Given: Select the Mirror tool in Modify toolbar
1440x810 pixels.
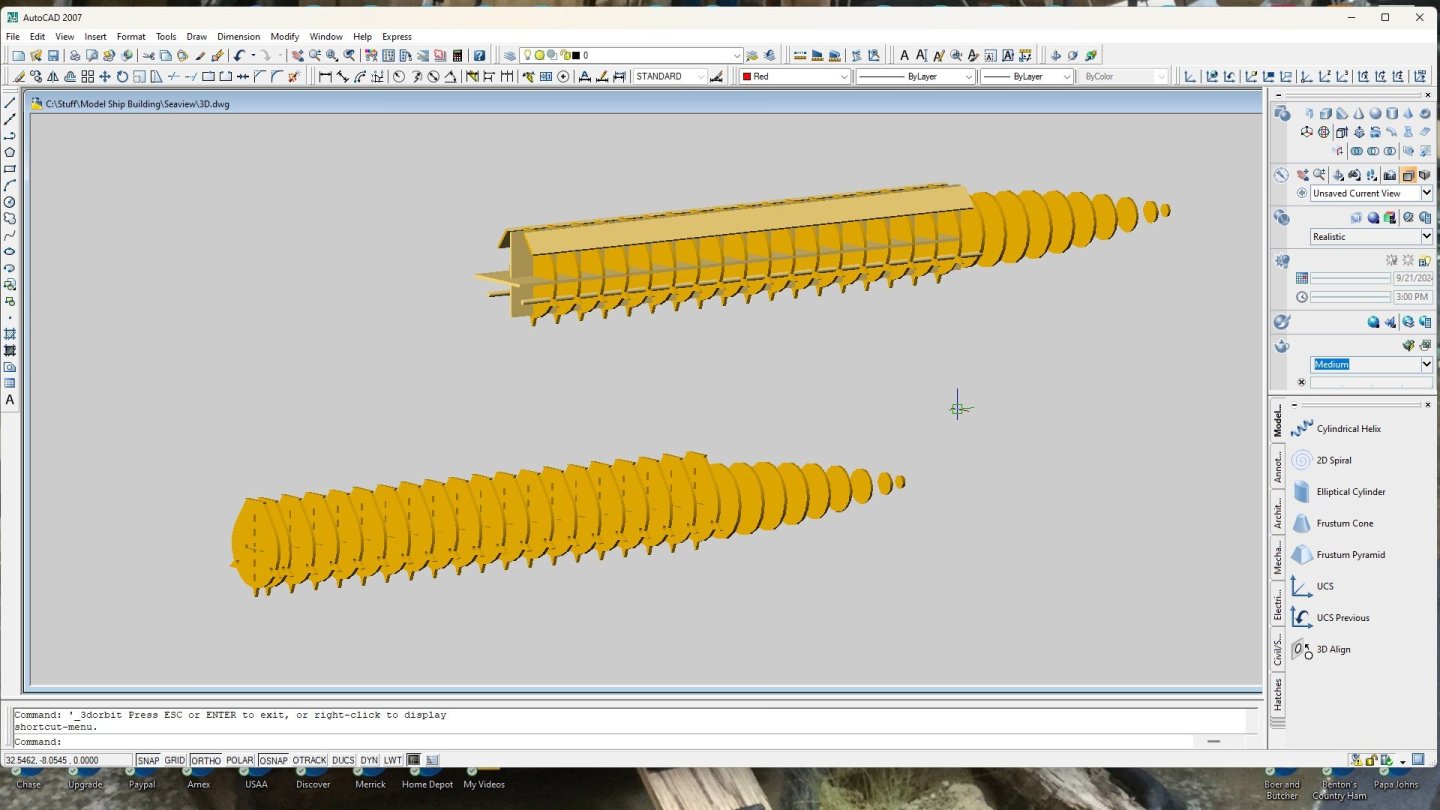Looking at the screenshot, I should point(53,76).
